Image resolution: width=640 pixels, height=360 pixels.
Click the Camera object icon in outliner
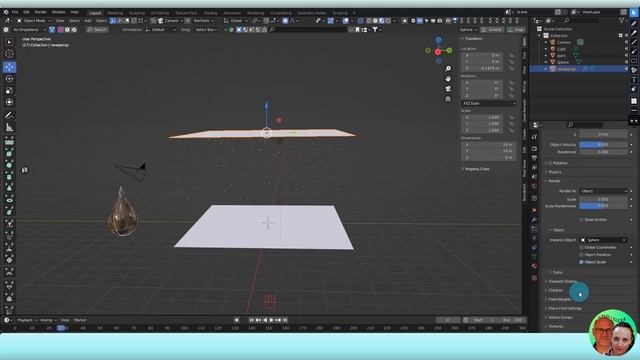coord(553,42)
